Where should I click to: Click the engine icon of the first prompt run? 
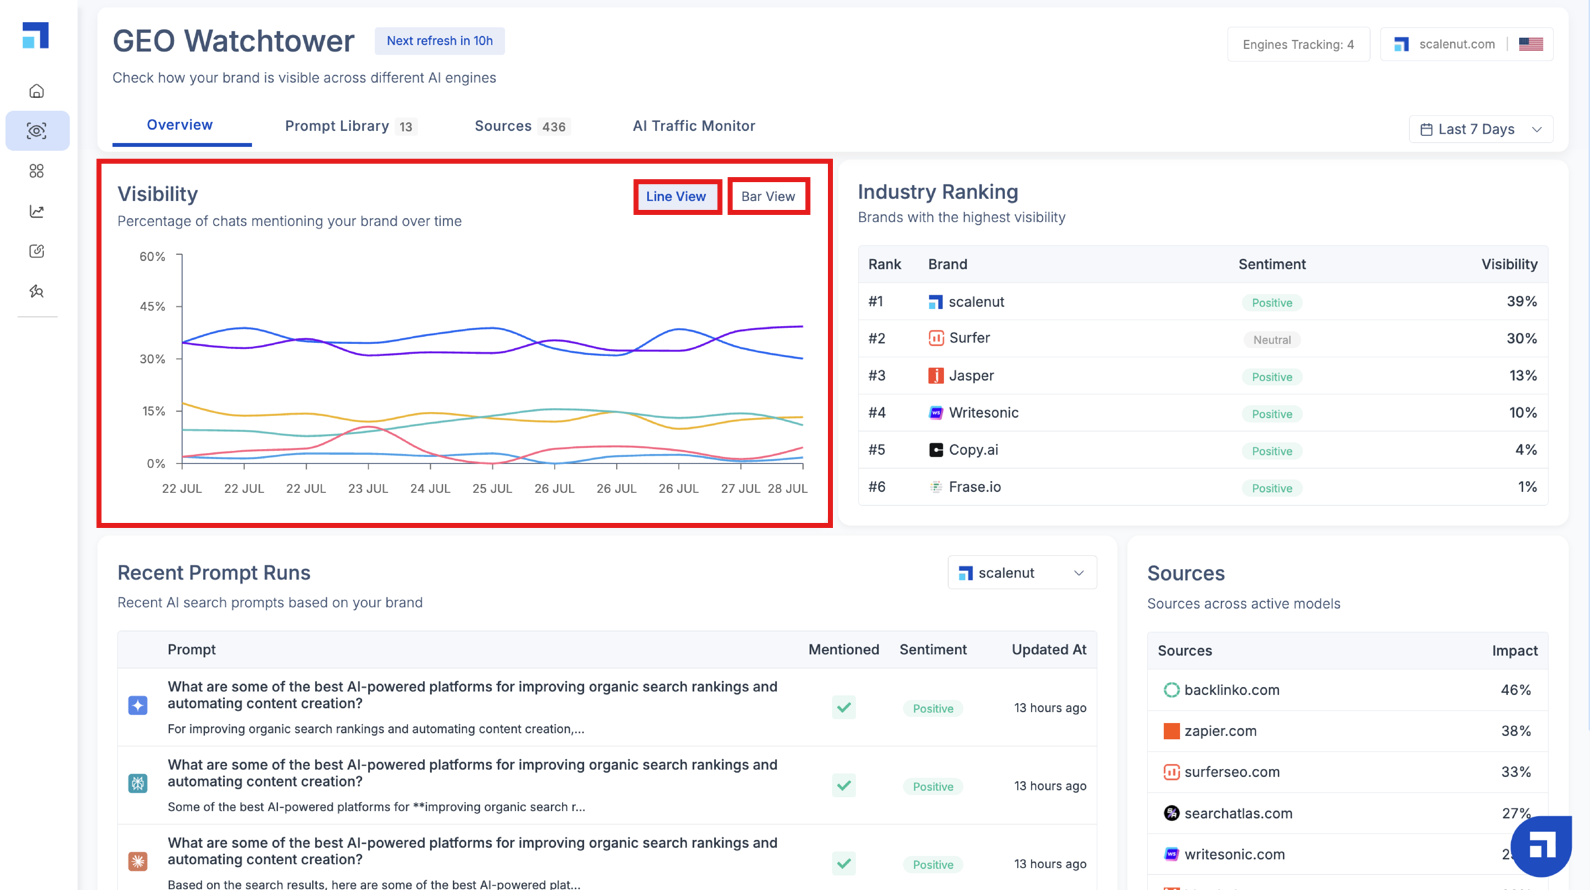pos(138,706)
